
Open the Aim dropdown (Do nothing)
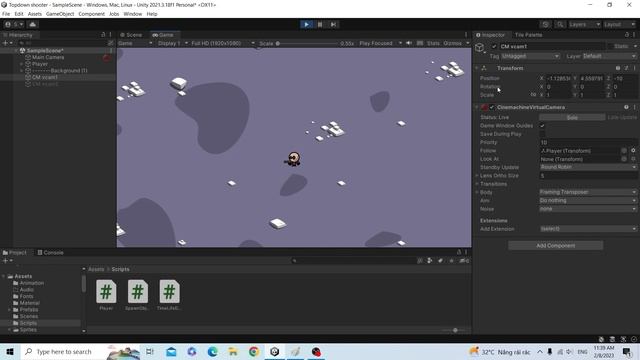(588, 201)
